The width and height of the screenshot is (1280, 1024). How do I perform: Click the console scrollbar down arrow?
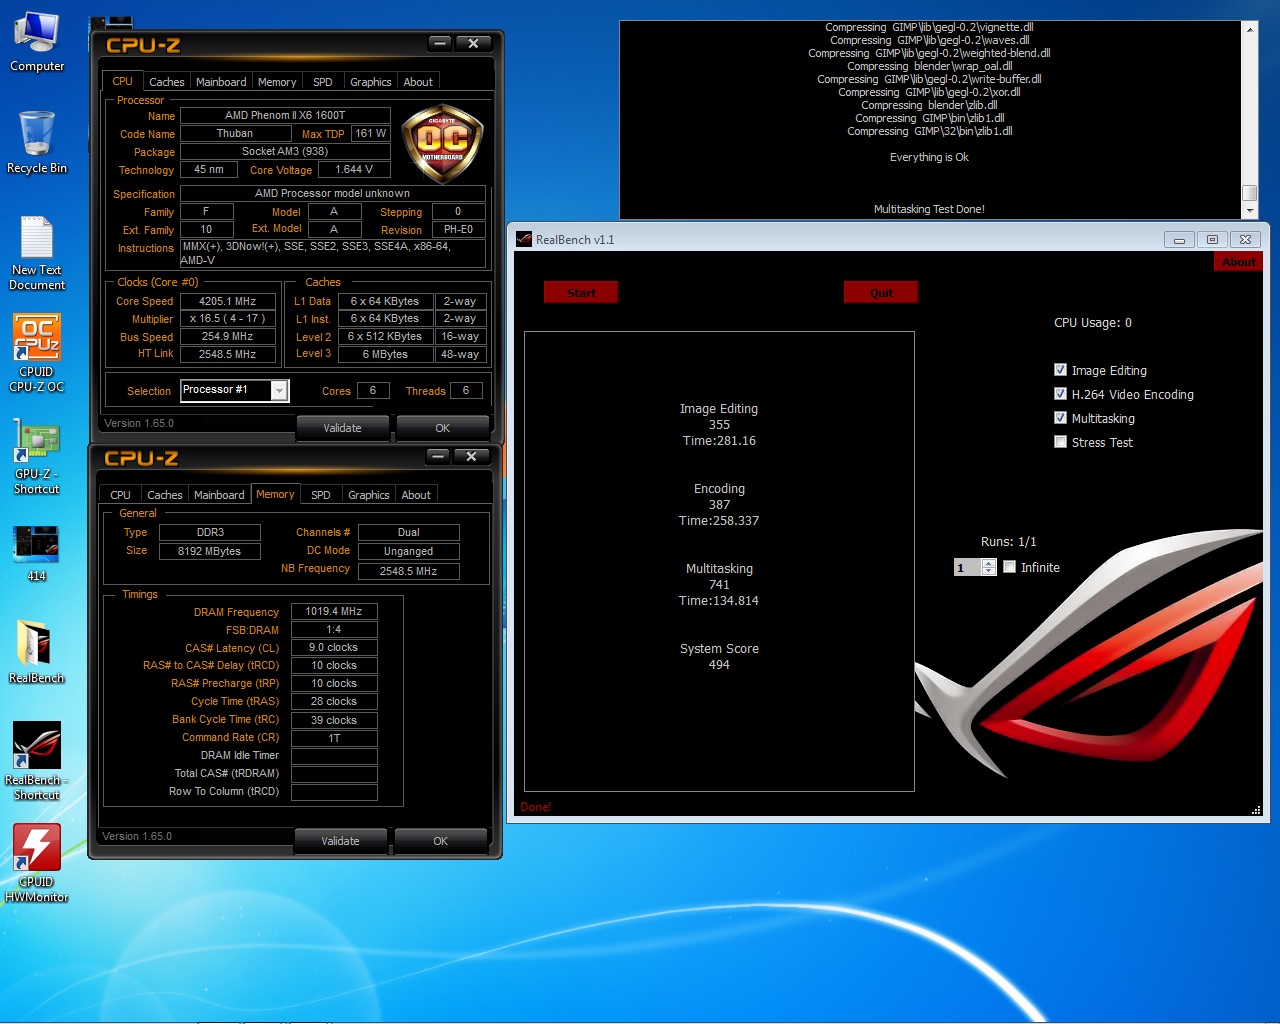(x=1249, y=211)
